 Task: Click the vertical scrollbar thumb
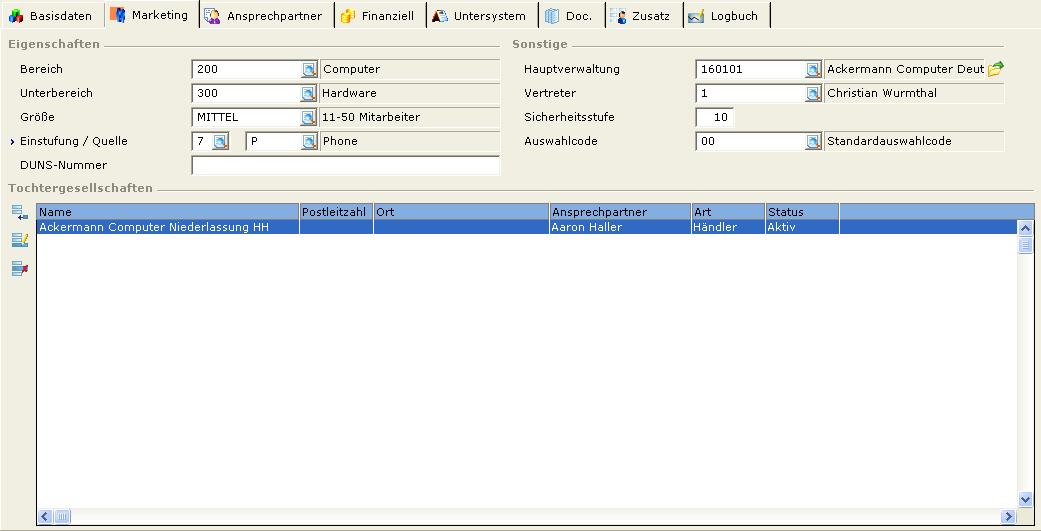point(1025,245)
